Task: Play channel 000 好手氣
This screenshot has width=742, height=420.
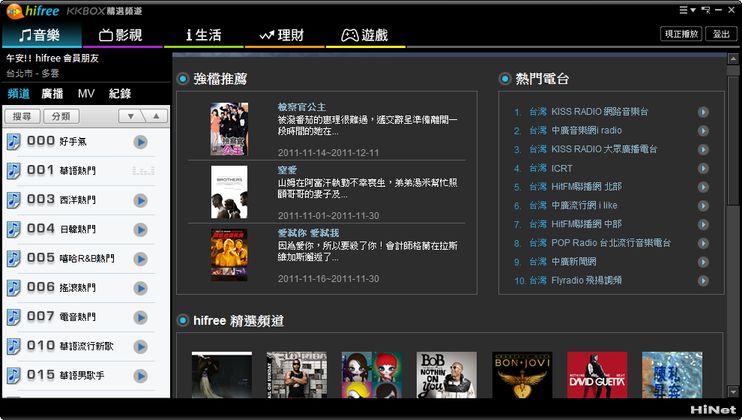Action: point(141,142)
